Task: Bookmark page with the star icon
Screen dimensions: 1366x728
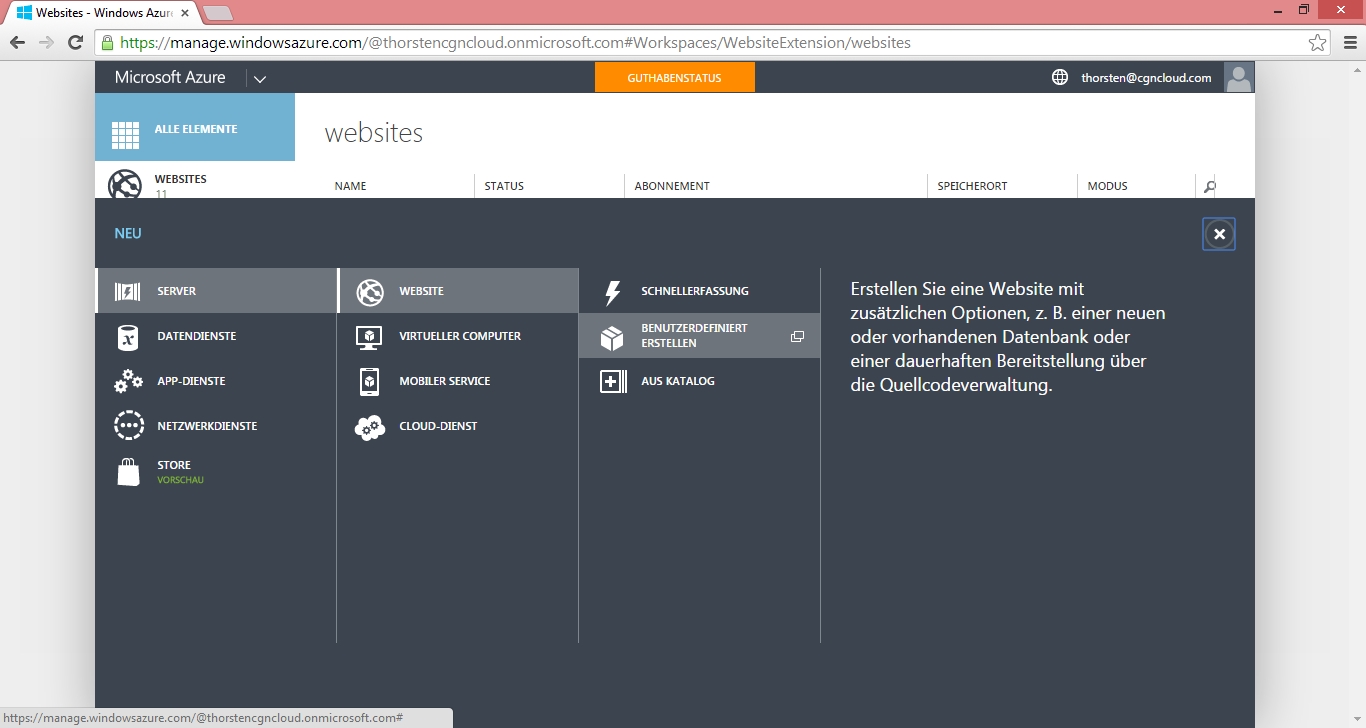Action: [1317, 43]
